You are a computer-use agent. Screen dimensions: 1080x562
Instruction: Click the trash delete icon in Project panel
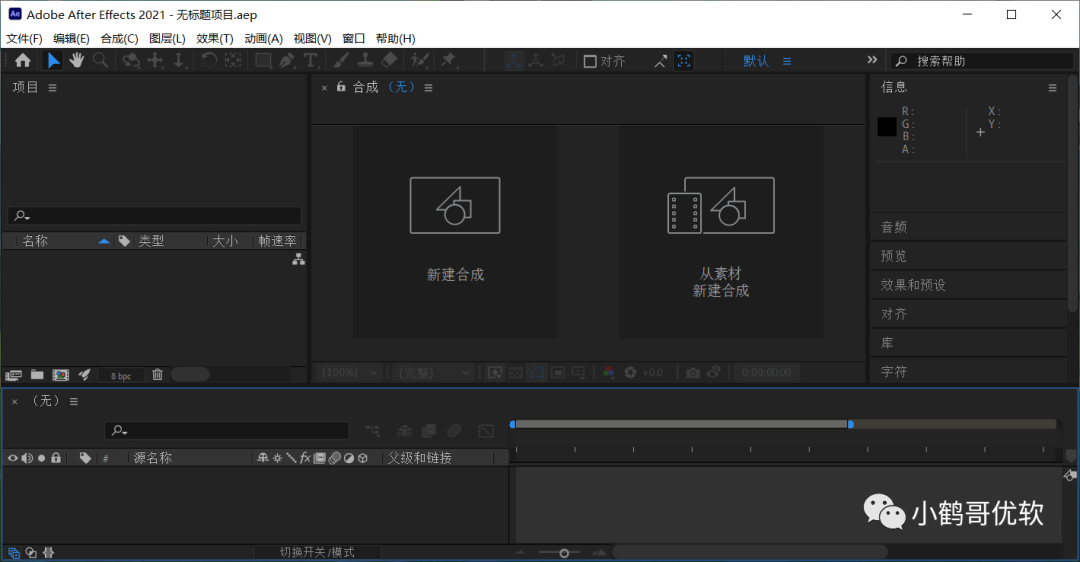[158, 375]
